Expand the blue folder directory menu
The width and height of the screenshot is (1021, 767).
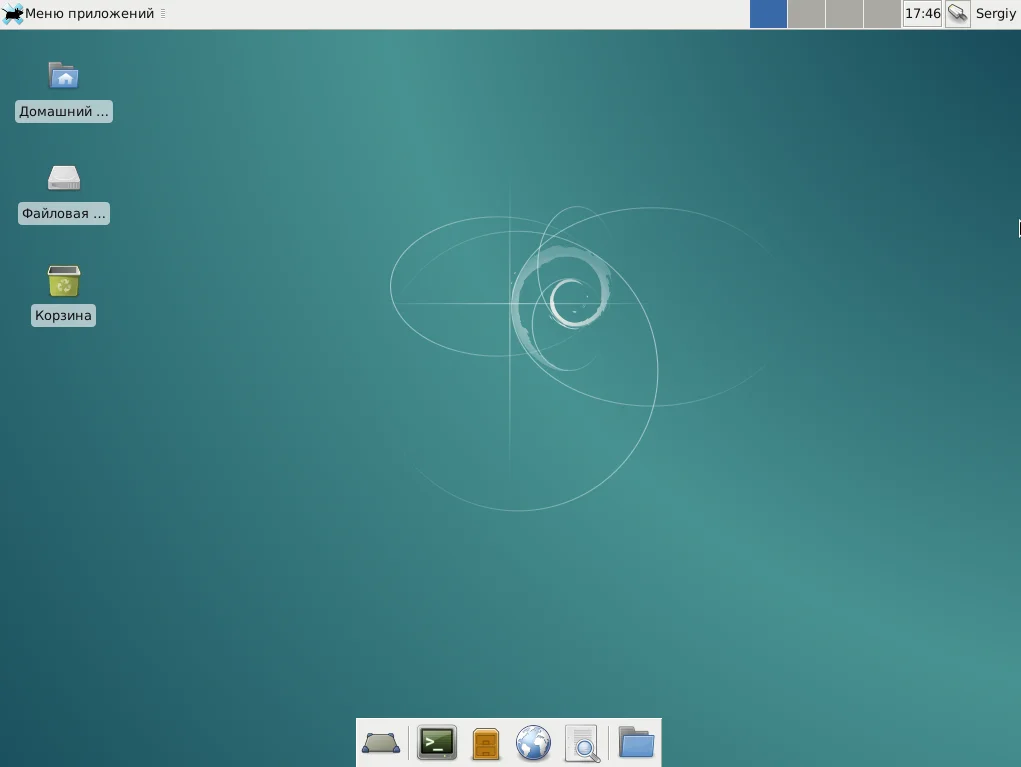(x=635, y=743)
